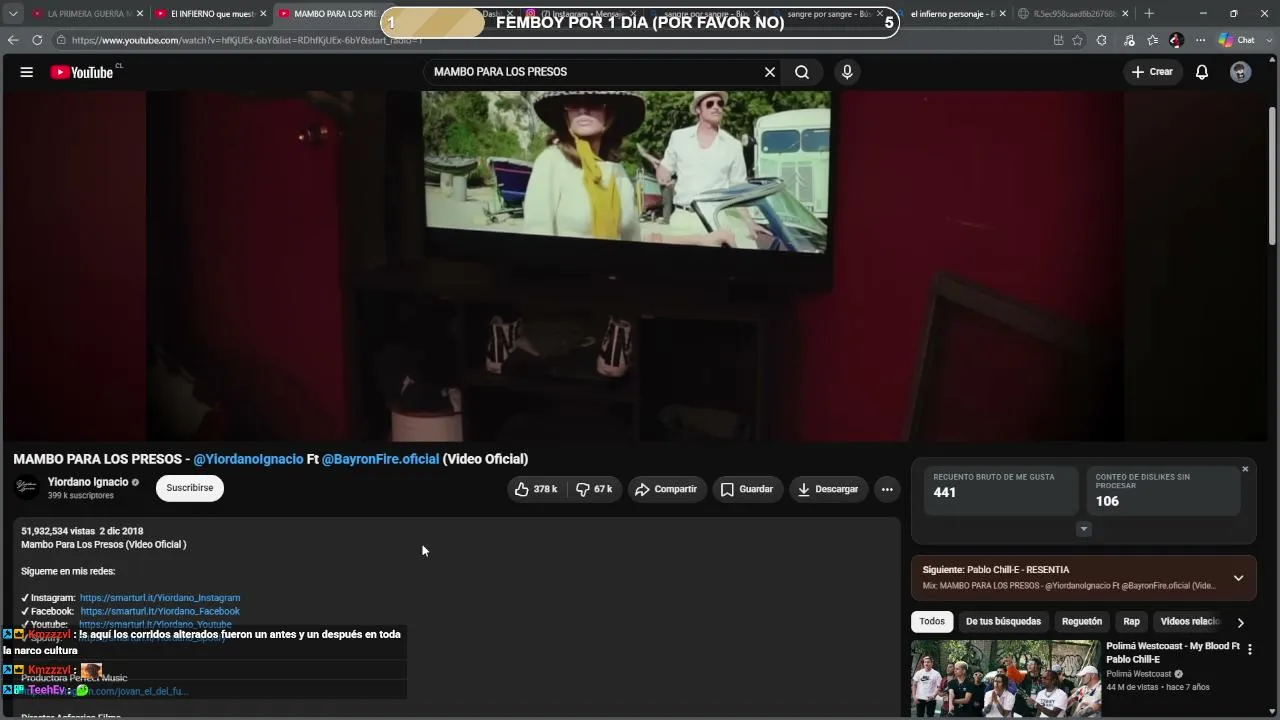
Task: Open the browser profile avatar
Action: click(1176, 40)
